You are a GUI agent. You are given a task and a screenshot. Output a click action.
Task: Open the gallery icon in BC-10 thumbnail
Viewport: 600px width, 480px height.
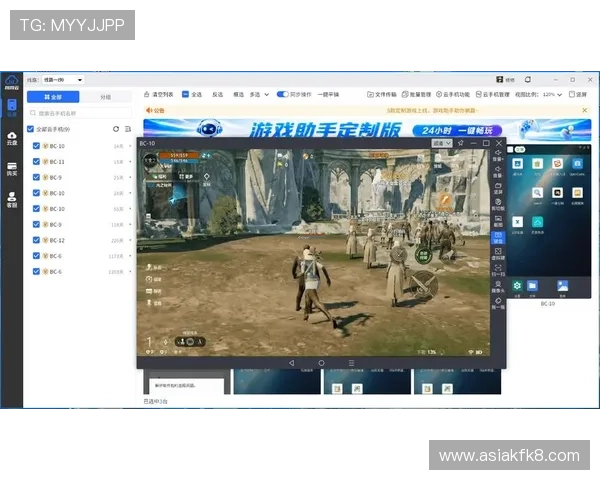562,286
